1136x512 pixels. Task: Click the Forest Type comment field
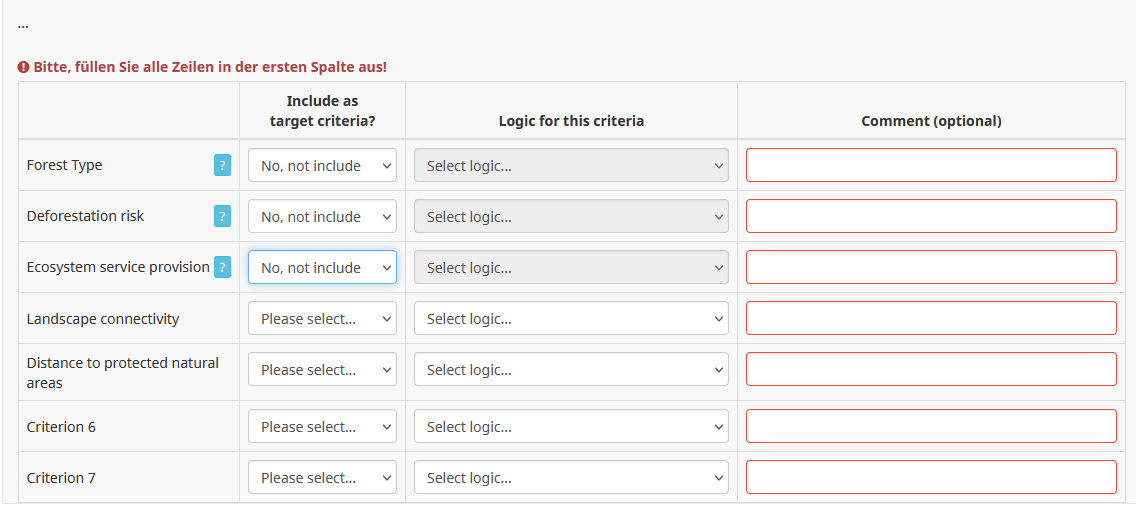coord(931,166)
